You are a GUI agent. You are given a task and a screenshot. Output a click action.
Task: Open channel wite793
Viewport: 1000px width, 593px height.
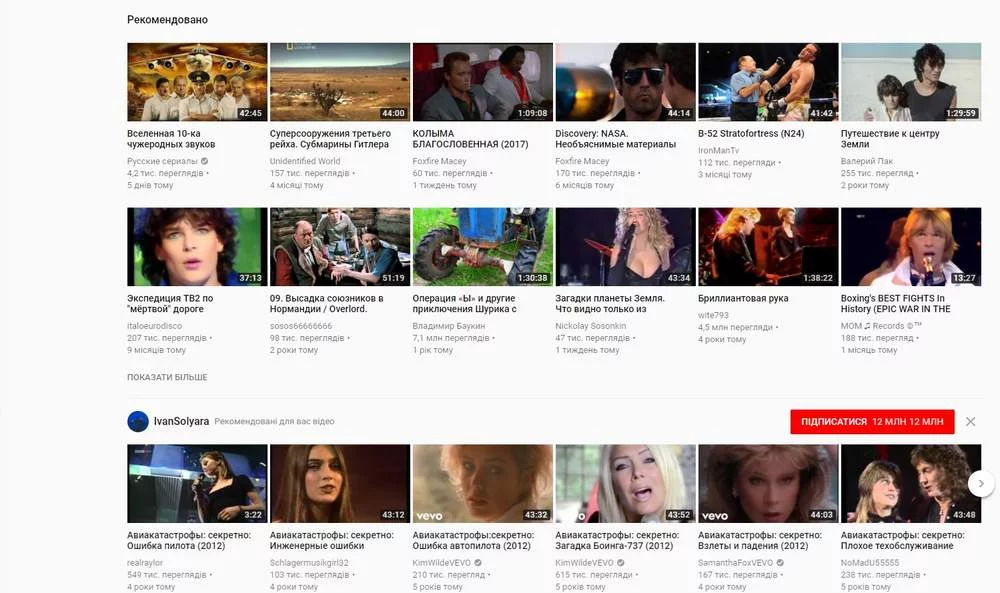click(713, 315)
